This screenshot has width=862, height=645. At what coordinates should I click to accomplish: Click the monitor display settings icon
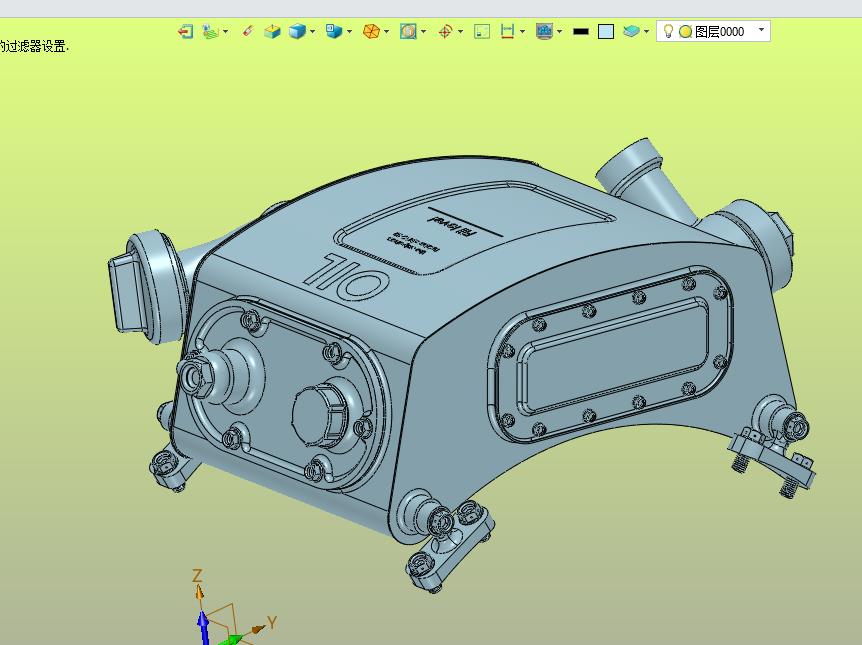(544, 31)
